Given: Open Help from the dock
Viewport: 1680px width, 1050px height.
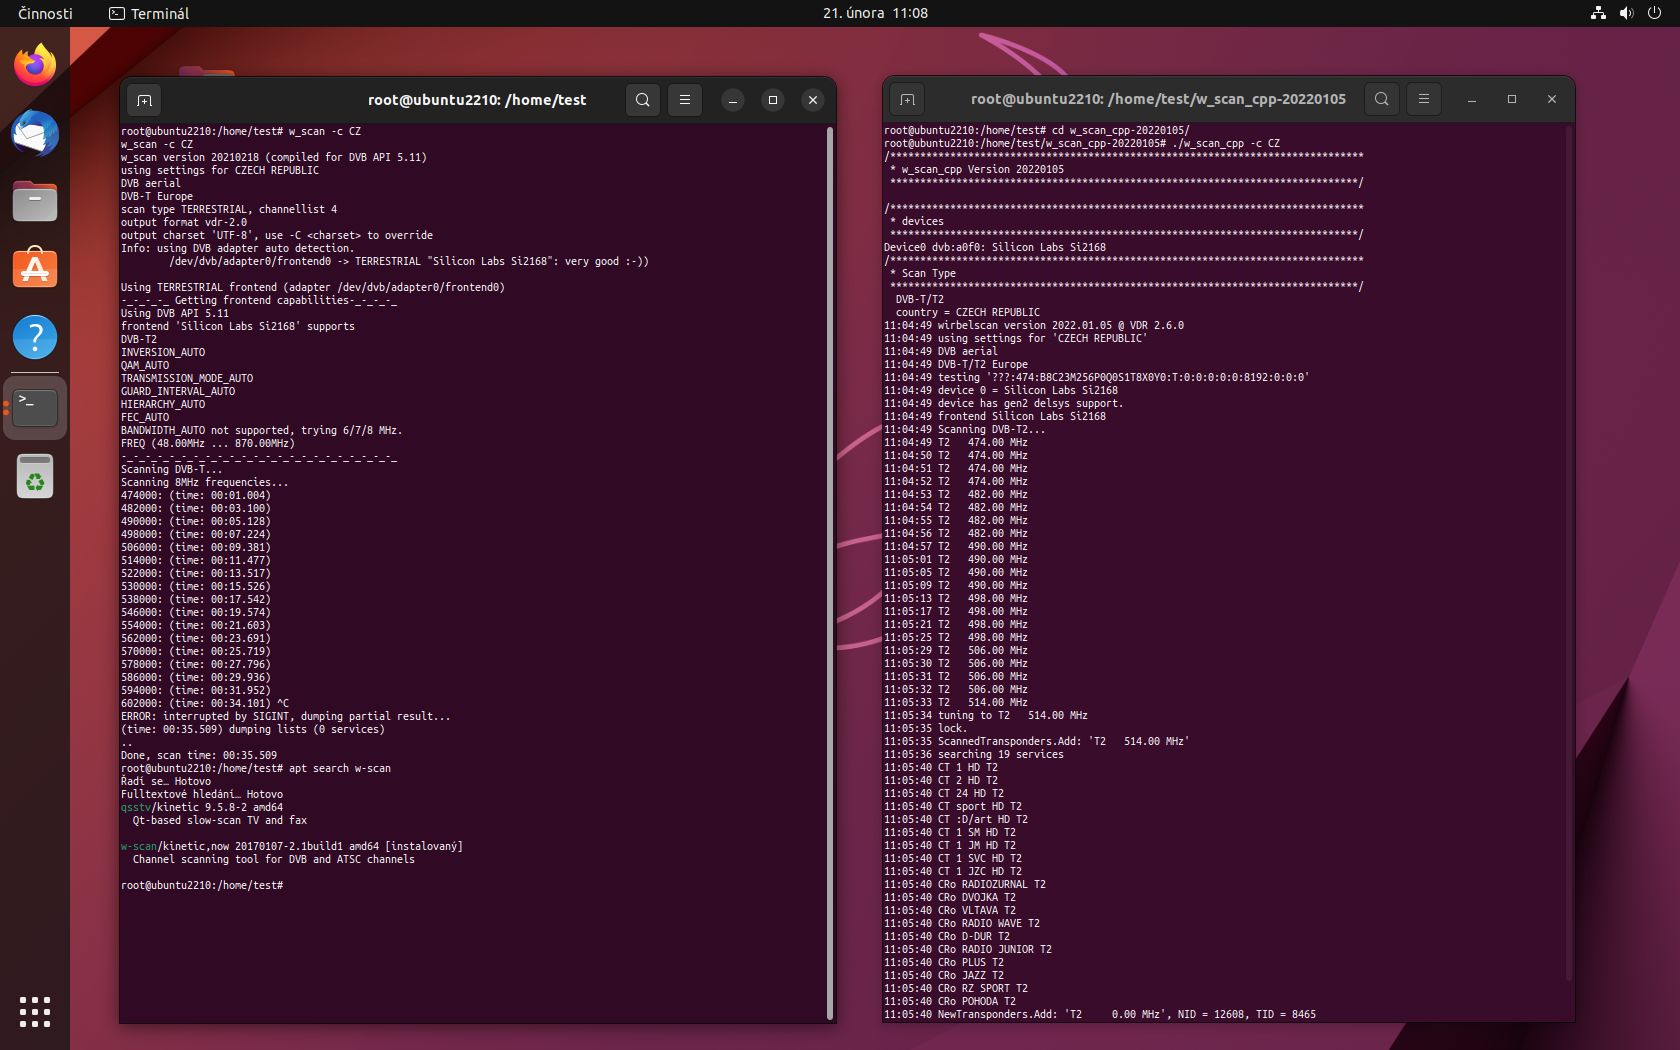Looking at the screenshot, I should click(35, 338).
